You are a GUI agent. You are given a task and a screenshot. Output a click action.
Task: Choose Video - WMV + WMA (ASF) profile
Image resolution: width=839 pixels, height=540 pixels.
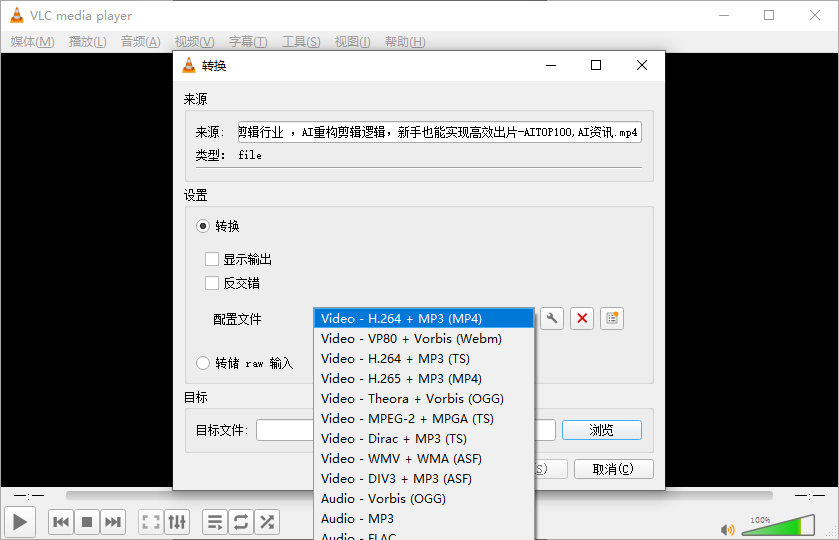click(424, 459)
